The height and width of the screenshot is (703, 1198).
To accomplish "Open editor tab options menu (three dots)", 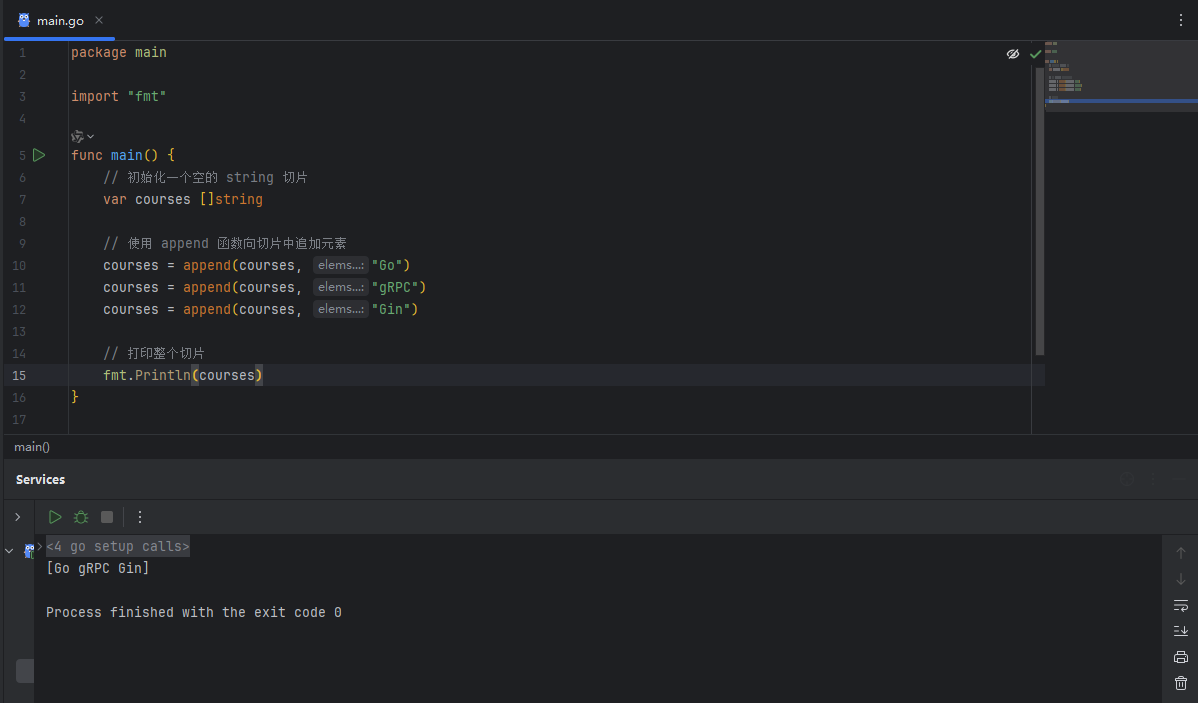I will point(1180,21).
